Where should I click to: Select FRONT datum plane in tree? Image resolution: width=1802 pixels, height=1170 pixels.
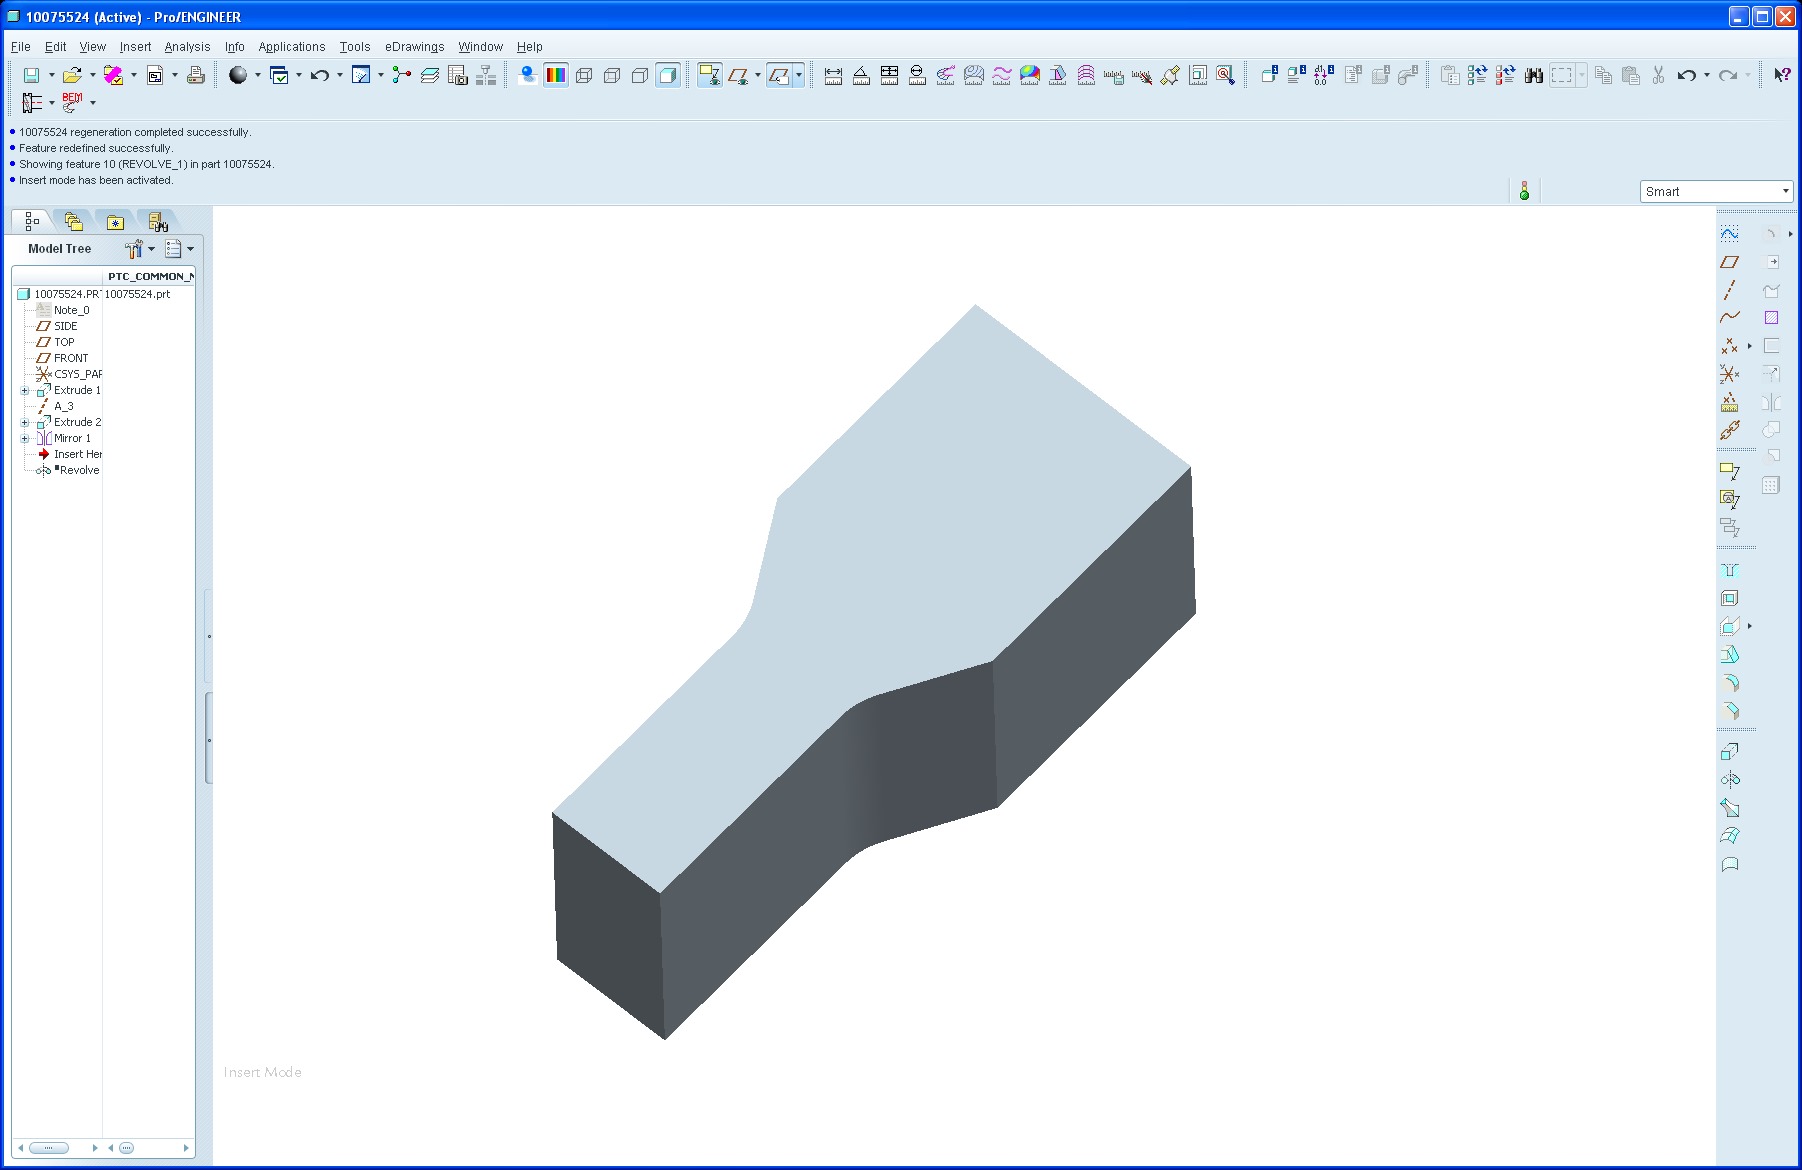coord(70,358)
